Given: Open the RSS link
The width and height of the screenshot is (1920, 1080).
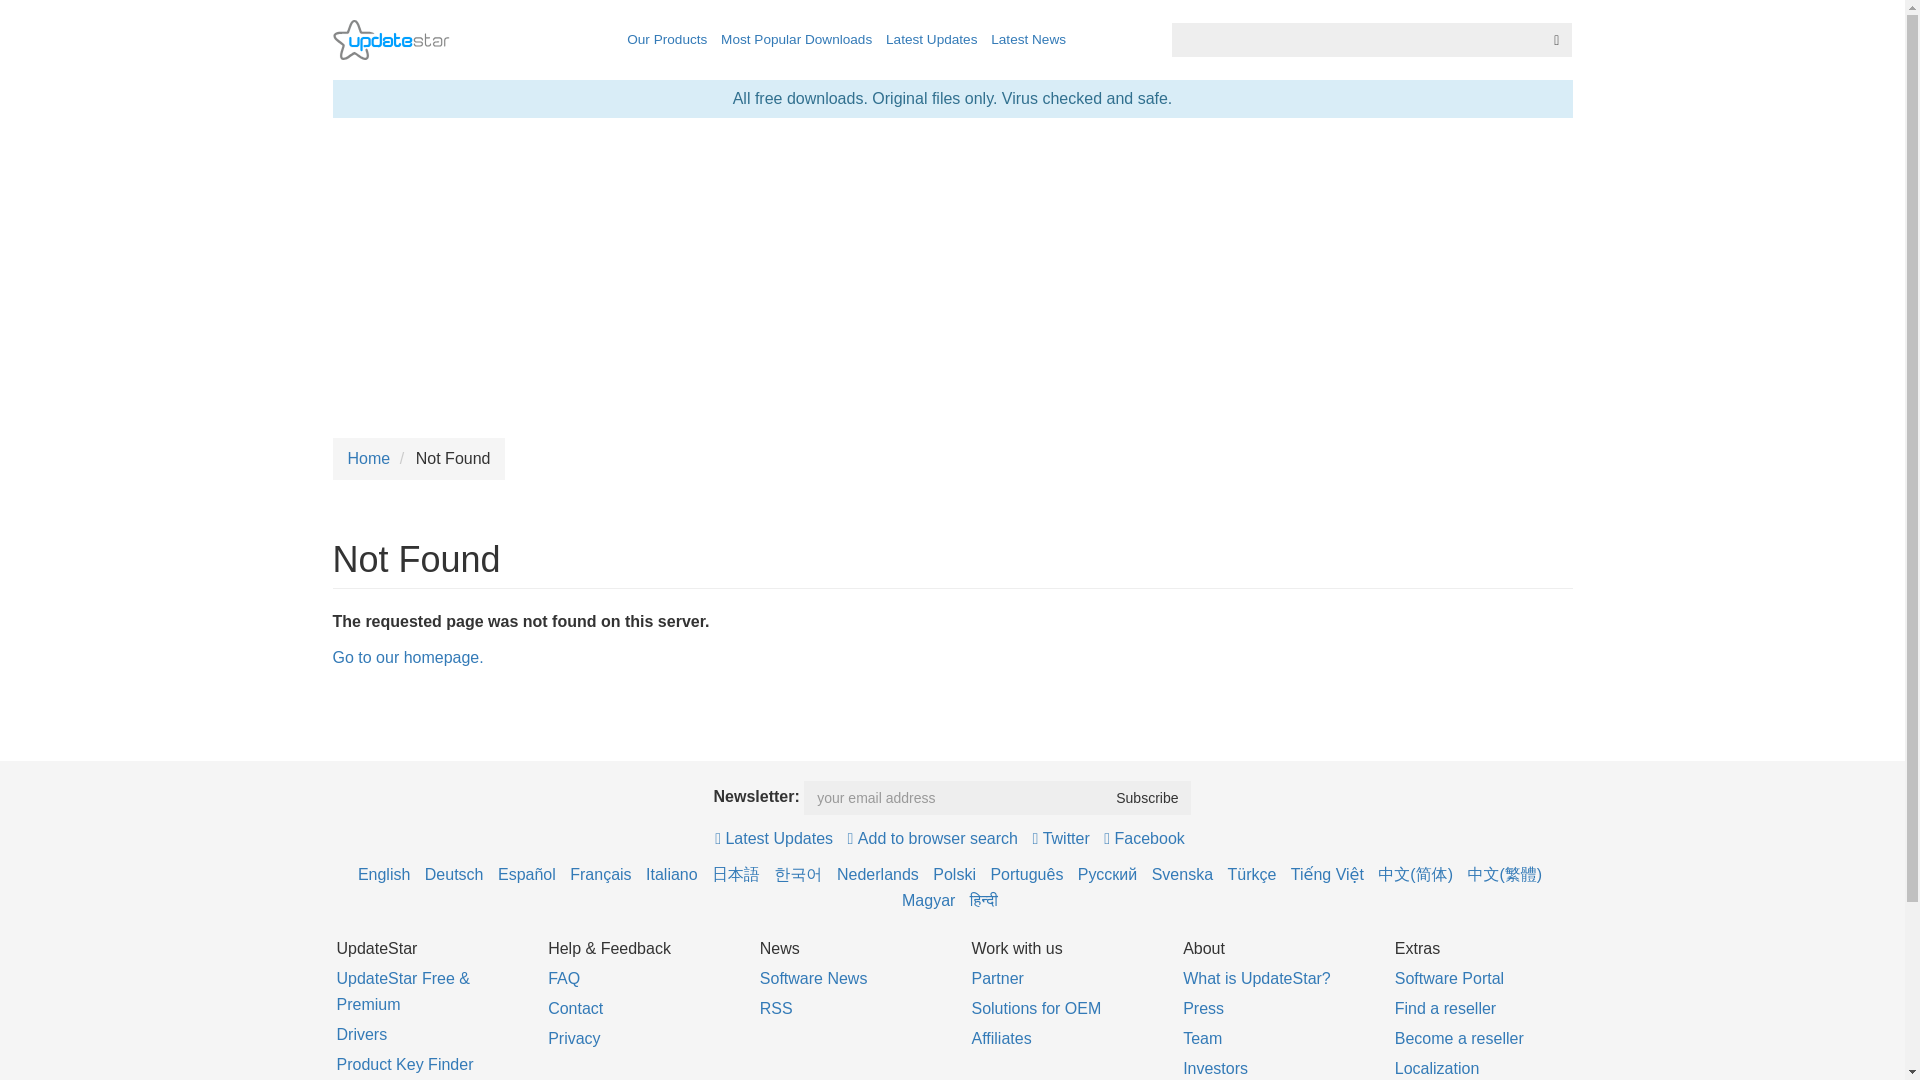Looking at the screenshot, I should [x=776, y=1009].
